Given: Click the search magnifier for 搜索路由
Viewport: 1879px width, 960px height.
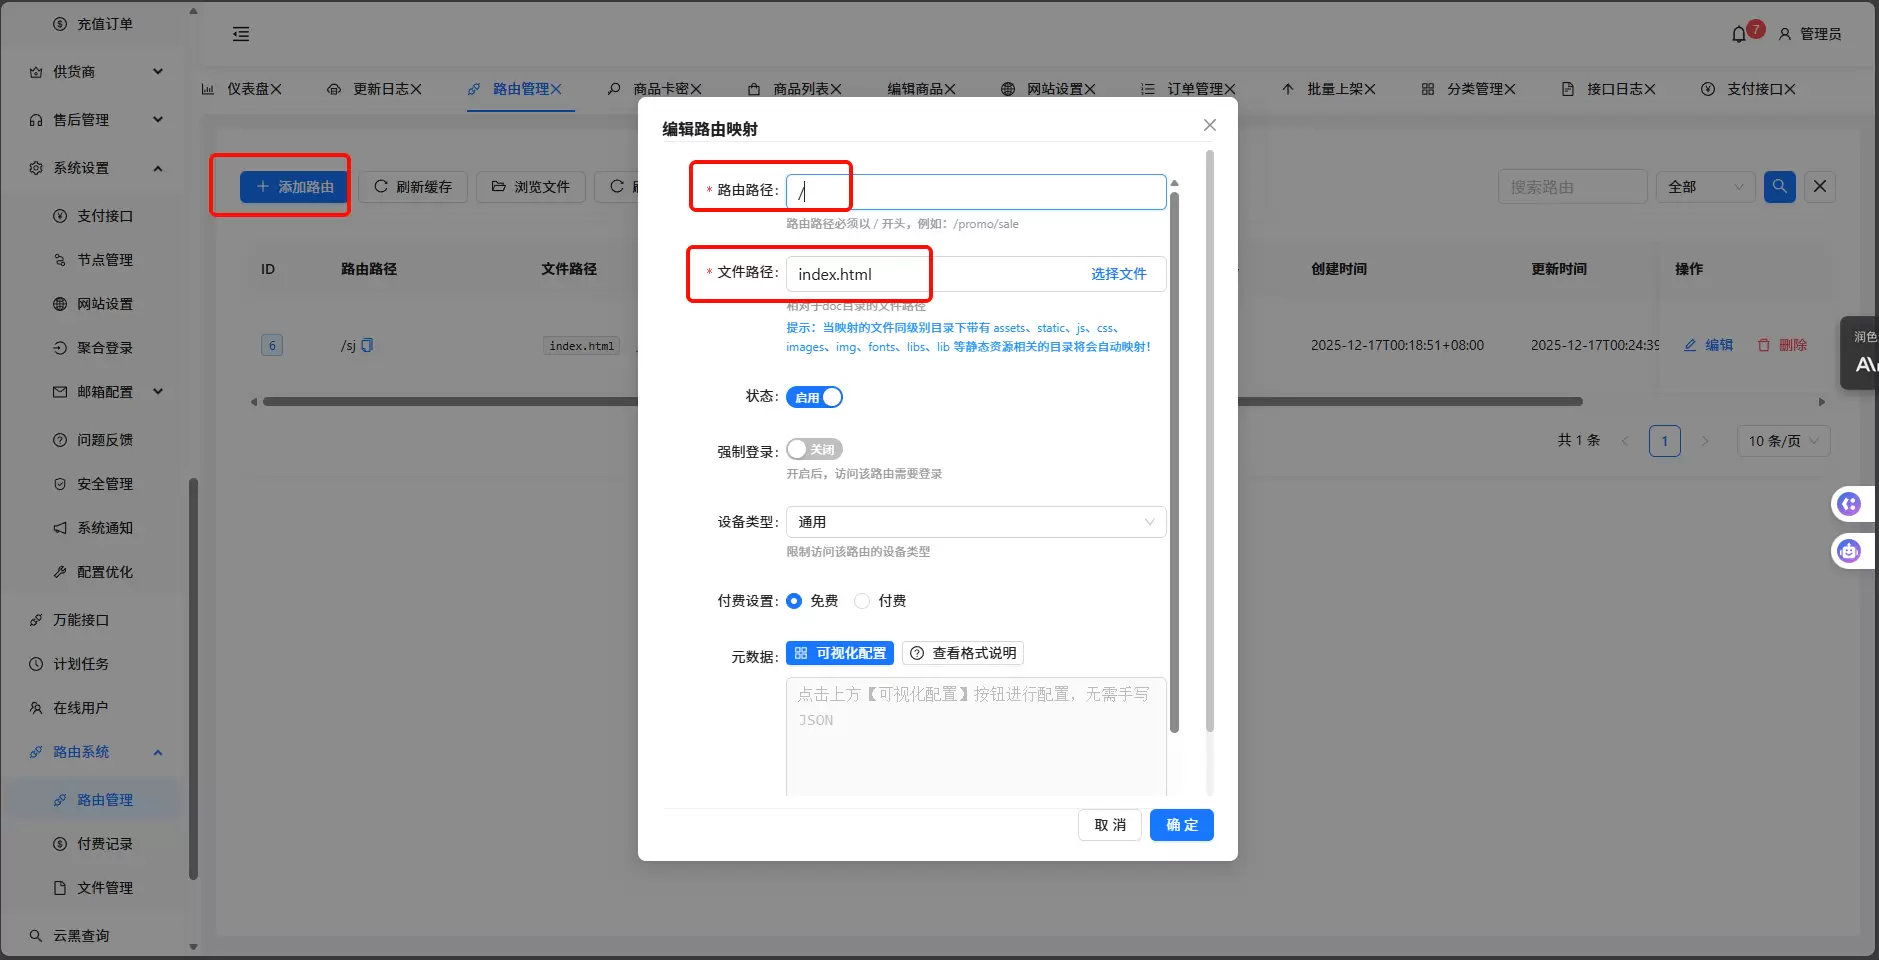Looking at the screenshot, I should (x=1778, y=186).
